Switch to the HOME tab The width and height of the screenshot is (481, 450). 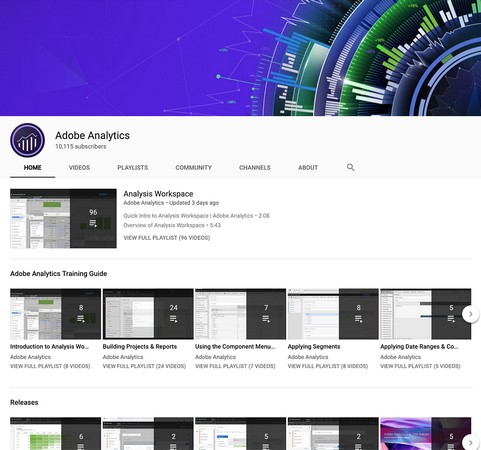[32, 168]
